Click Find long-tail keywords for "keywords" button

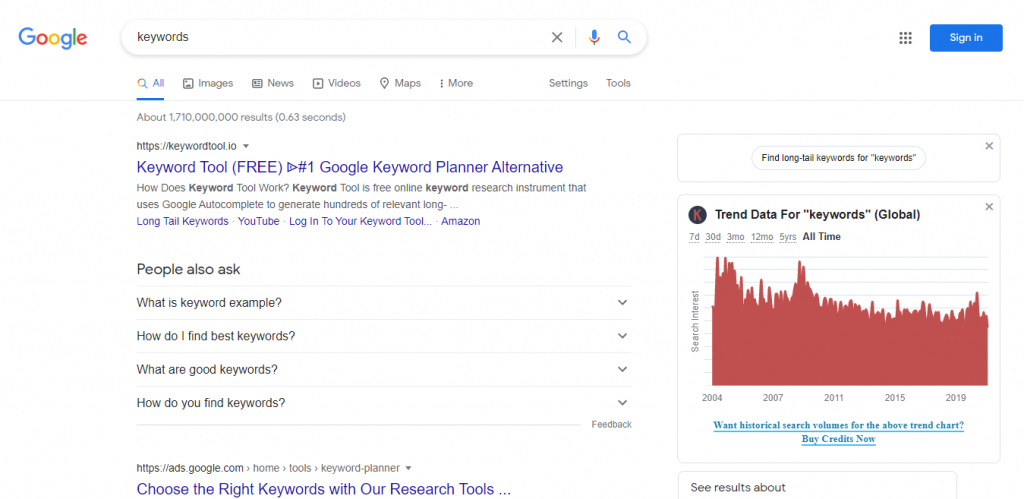[839, 158]
